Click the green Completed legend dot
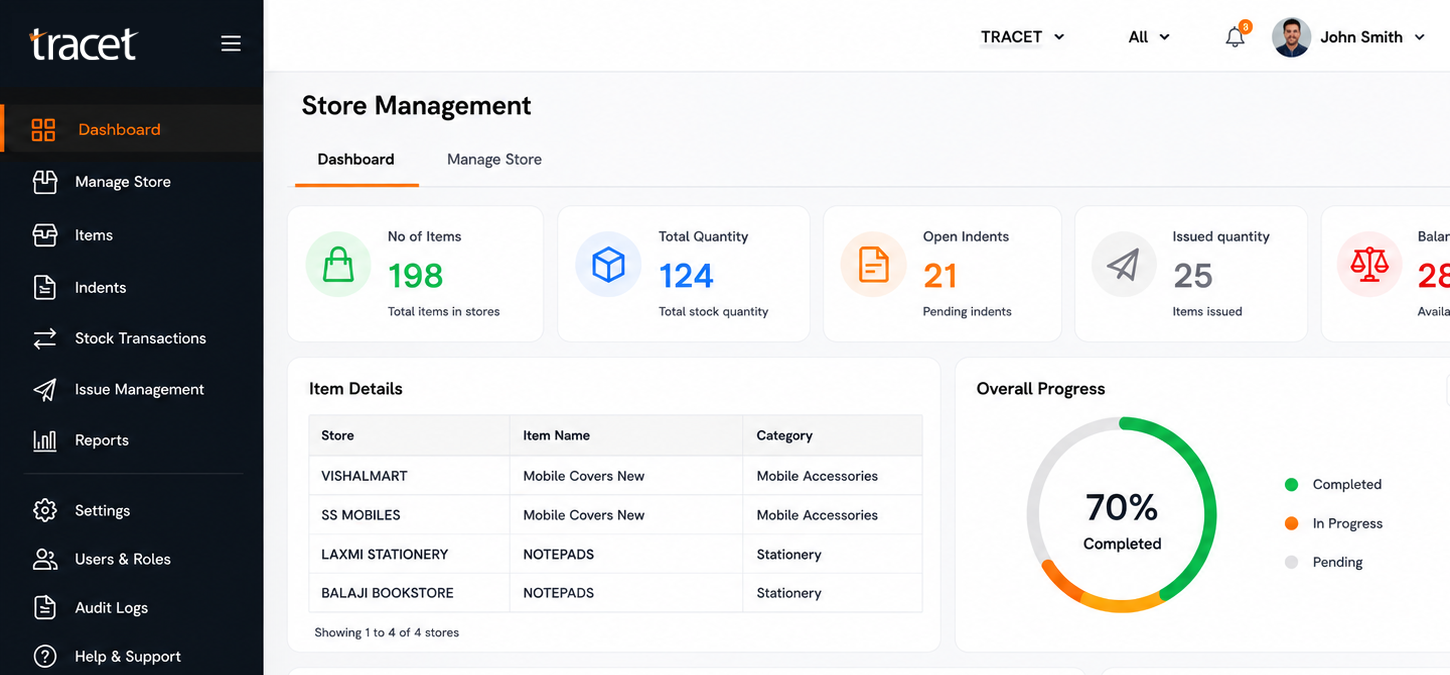The image size is (1450, 675). (1291, 485)
